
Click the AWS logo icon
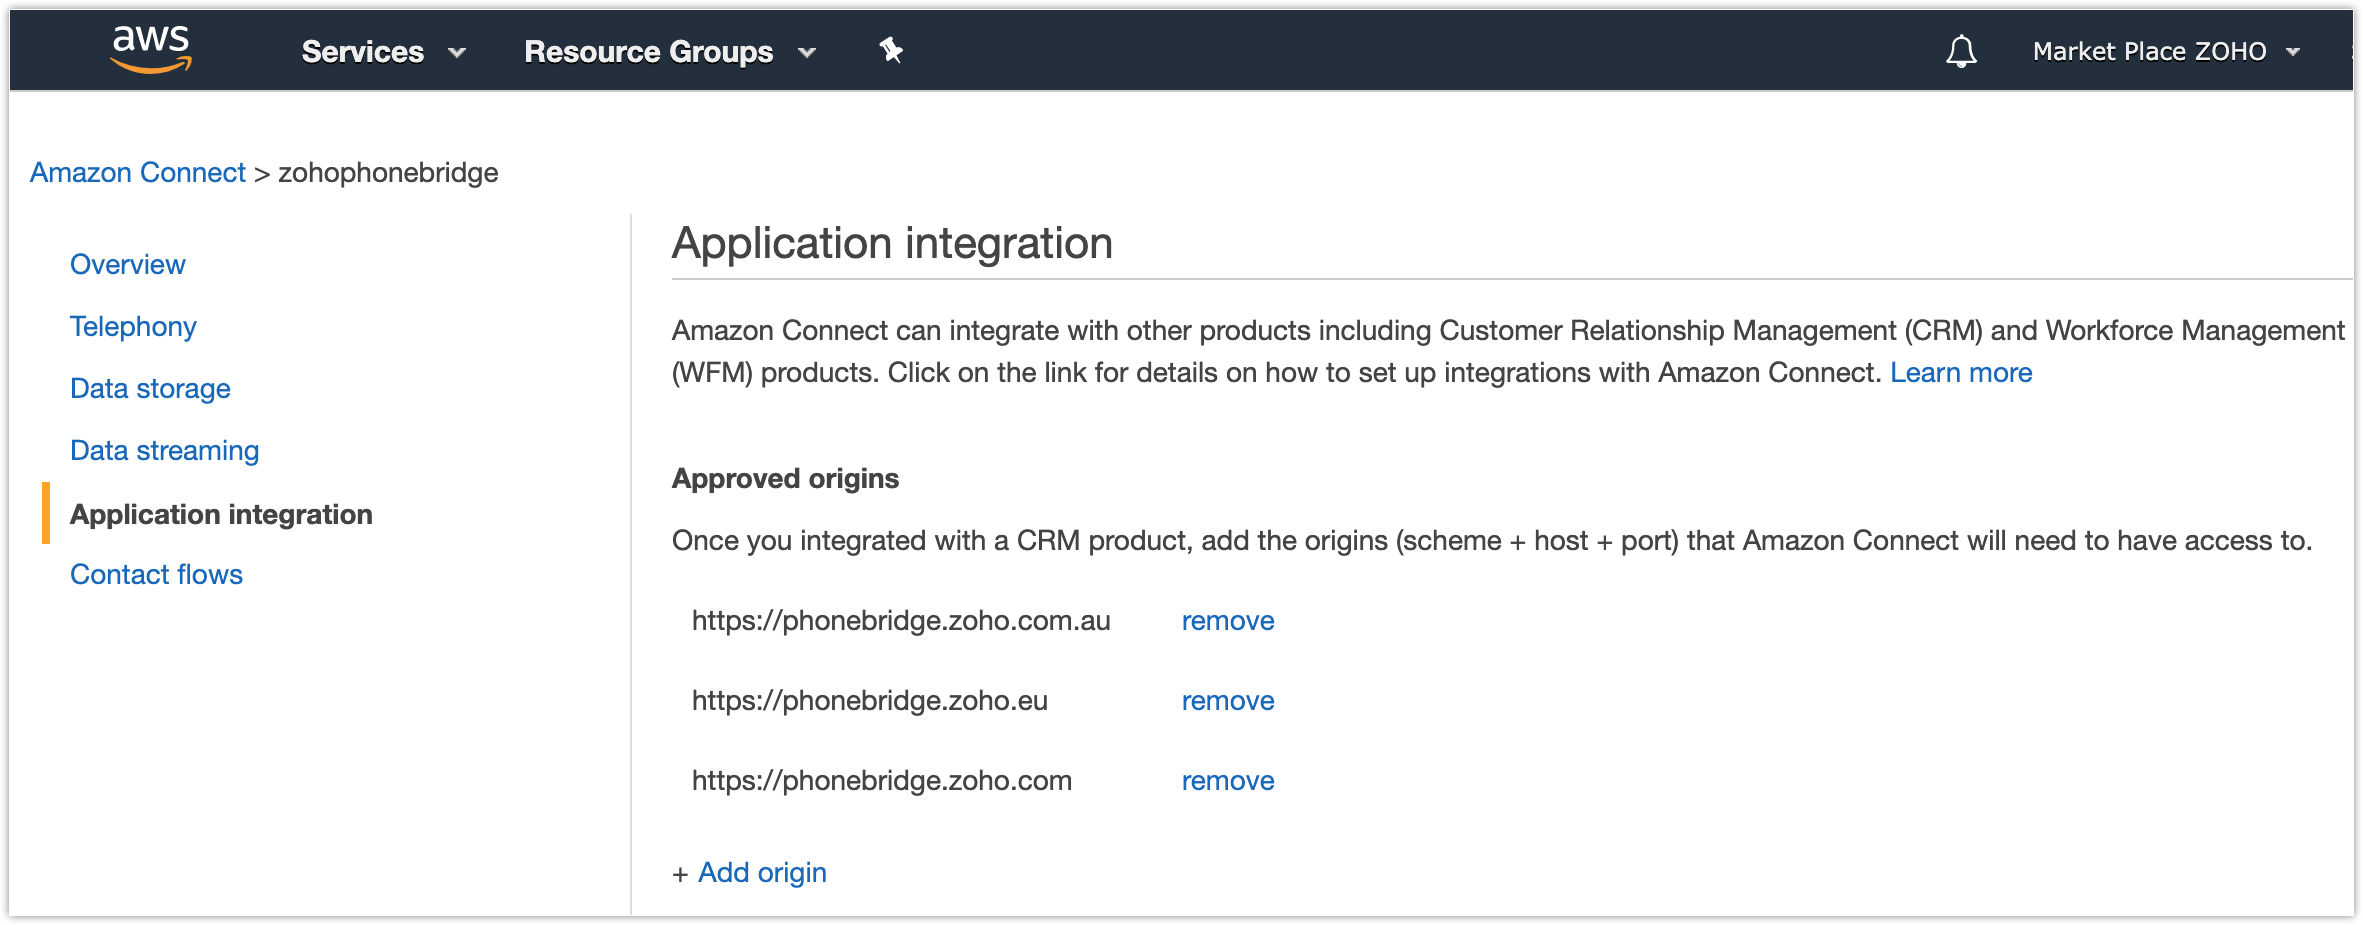click(151, 49)
